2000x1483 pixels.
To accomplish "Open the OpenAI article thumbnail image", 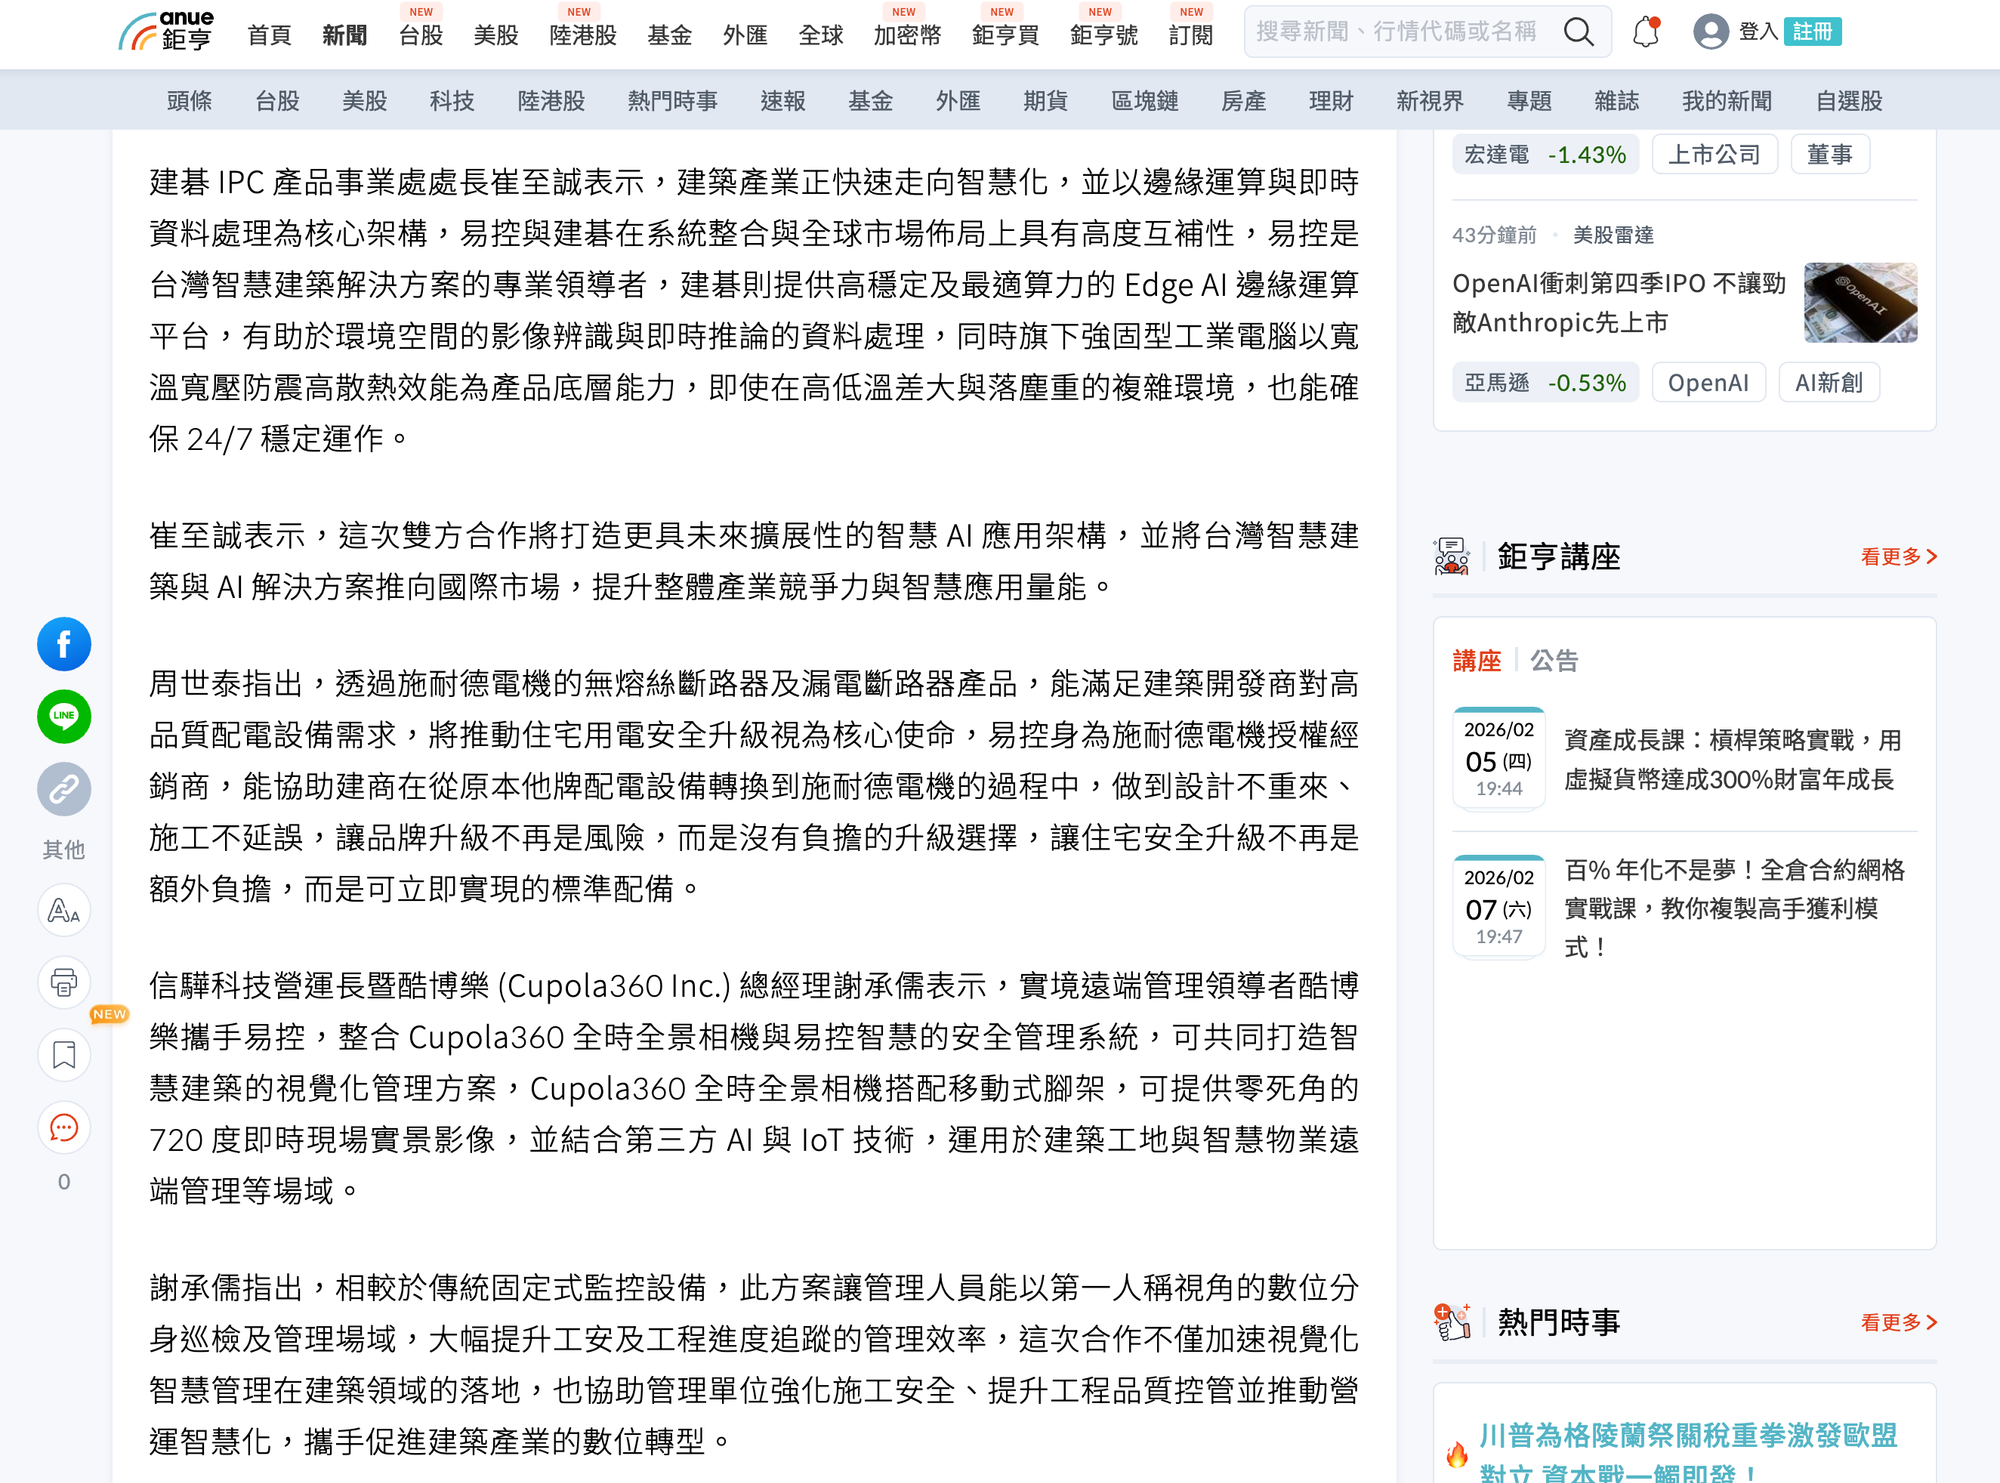I will pos(1860,303).
